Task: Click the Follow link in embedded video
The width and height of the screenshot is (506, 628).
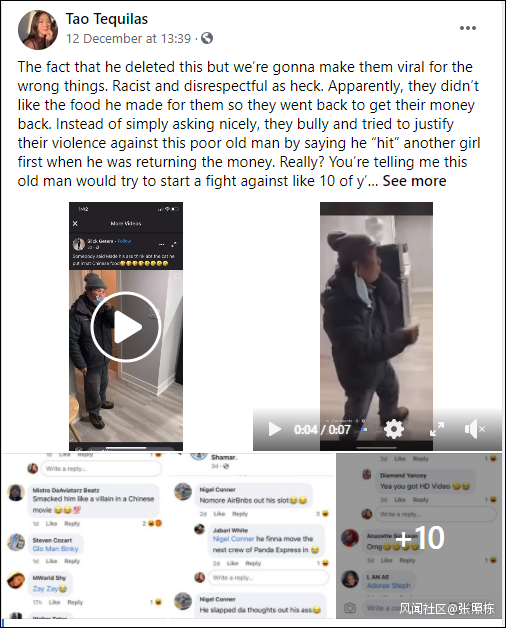Action: (124, 242)
